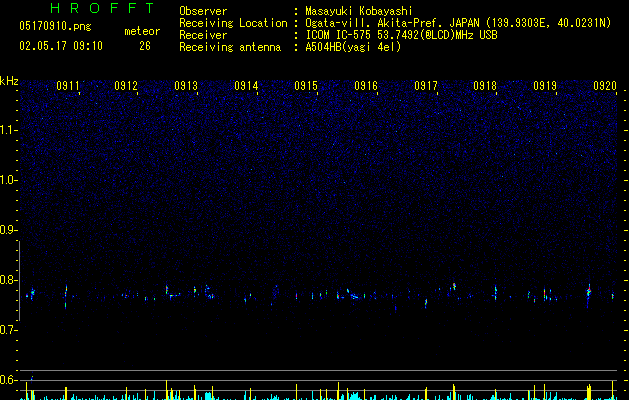629x400 pixels.
Task: Click the HROFFT title text
Action: click(x=103, y=8)
